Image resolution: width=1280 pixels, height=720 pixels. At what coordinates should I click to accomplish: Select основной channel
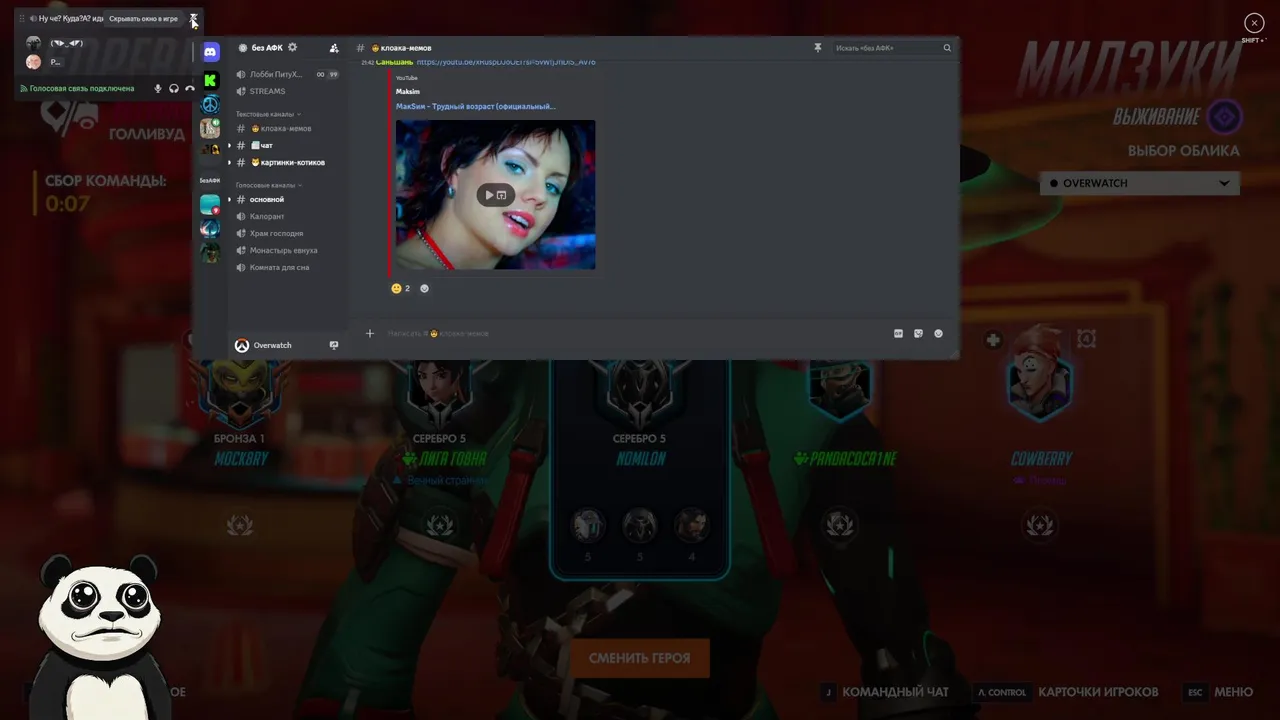[x=288, y=199]
